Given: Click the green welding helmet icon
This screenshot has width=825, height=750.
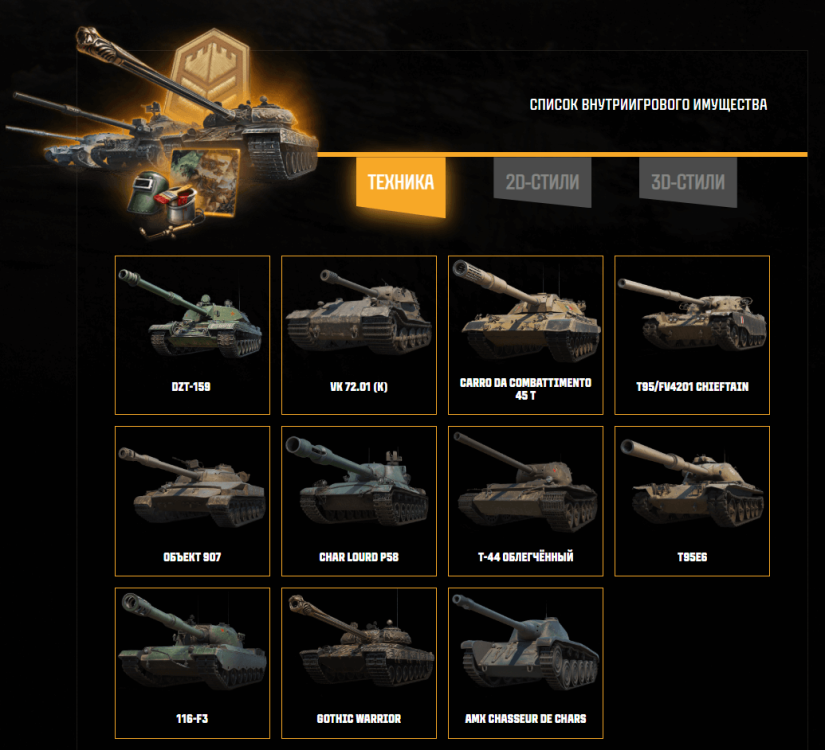Looking at the screenshot, I should point(147,192).
